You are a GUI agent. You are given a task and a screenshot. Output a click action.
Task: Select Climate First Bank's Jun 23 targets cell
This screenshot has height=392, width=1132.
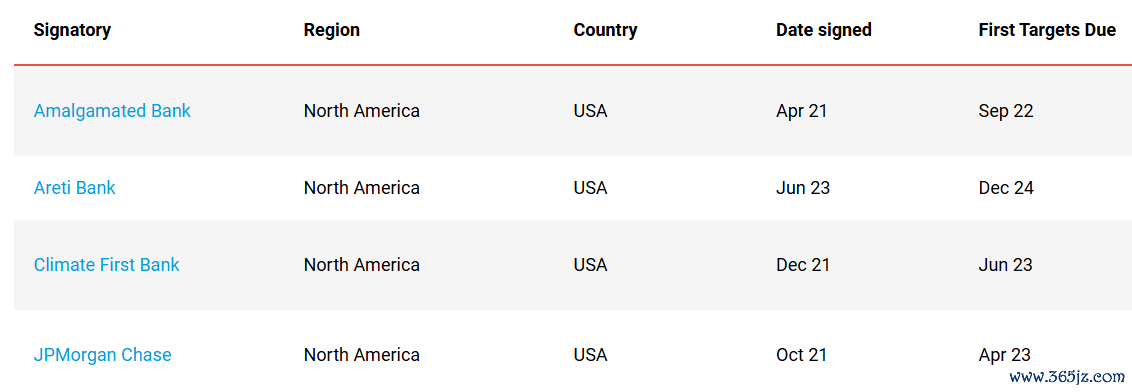(x=1006, y=265)
